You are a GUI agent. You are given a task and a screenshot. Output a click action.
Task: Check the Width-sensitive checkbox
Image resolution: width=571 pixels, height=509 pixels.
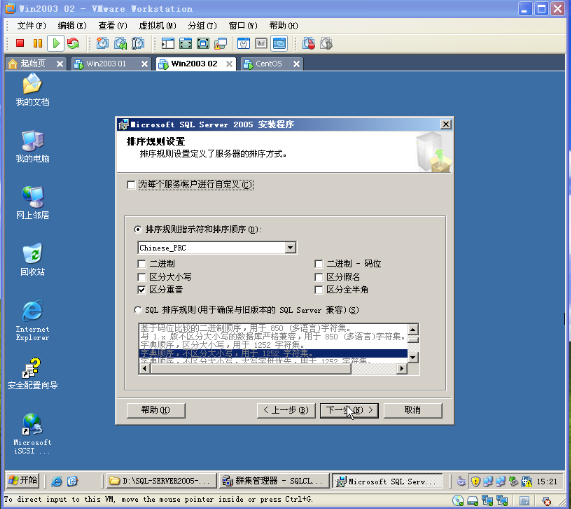[x=319, y=290]
